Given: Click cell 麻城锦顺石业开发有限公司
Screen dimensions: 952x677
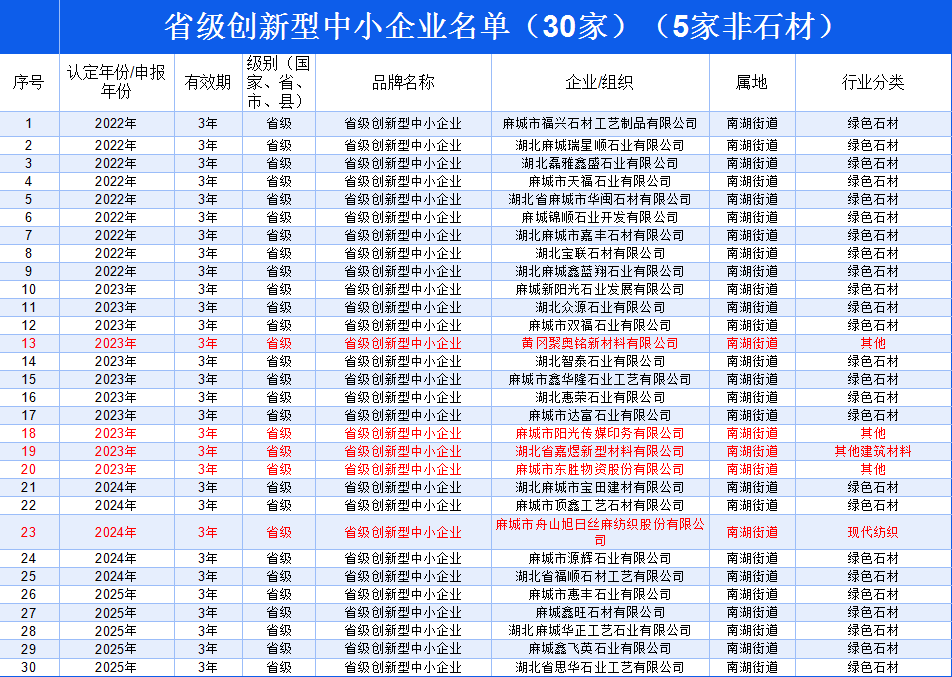Looking at the screenshot, I should pos(600,218).
